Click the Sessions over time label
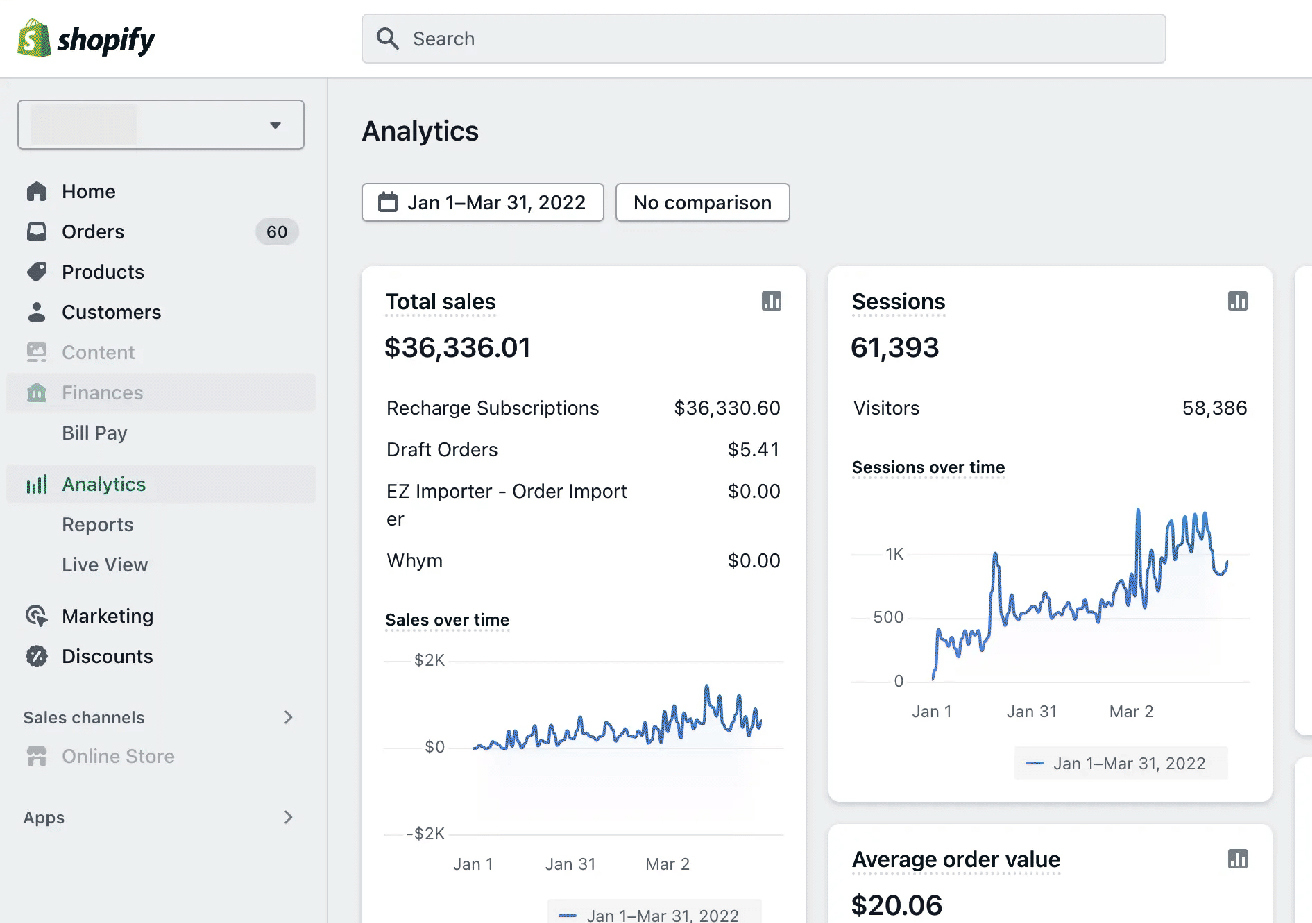The width and height of the screenshot is (1312, 923). coord(928,467)
